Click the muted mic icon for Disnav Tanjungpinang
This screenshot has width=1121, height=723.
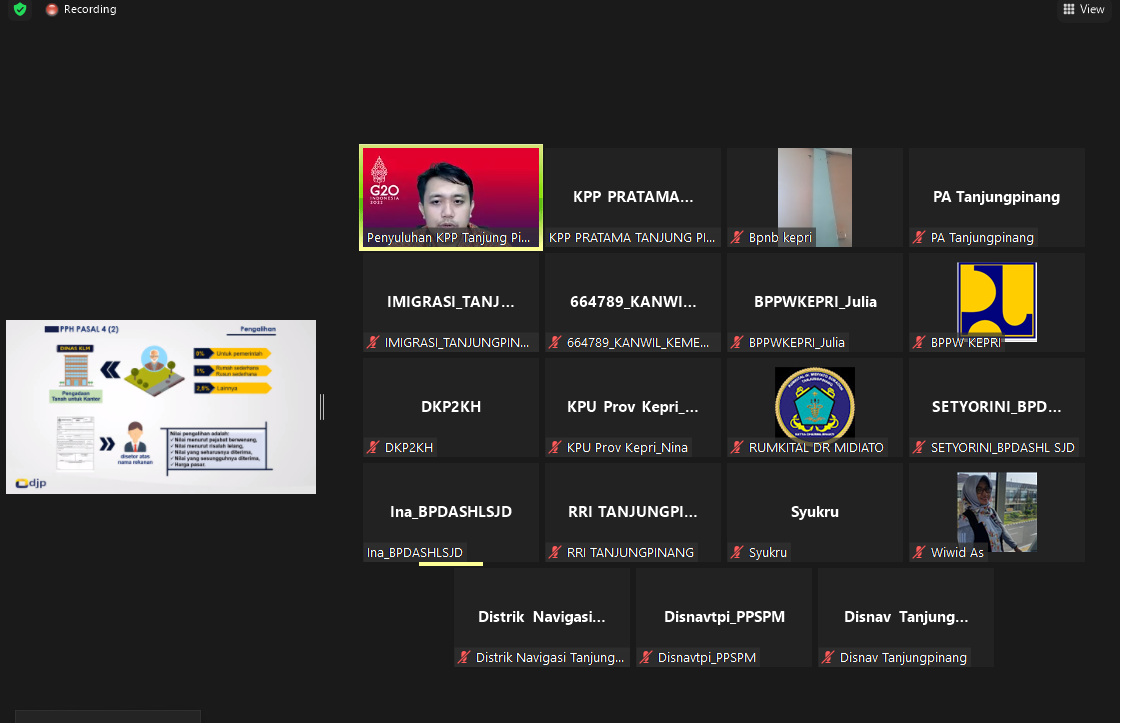point(829,658)
